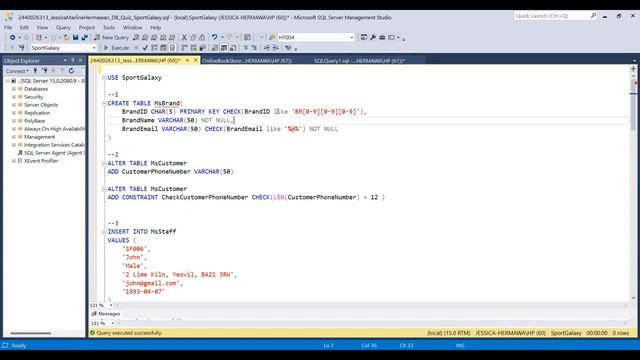
Task: Select the SQL Server 15.0.2080.9 root node
Action: tap(52, 81)
